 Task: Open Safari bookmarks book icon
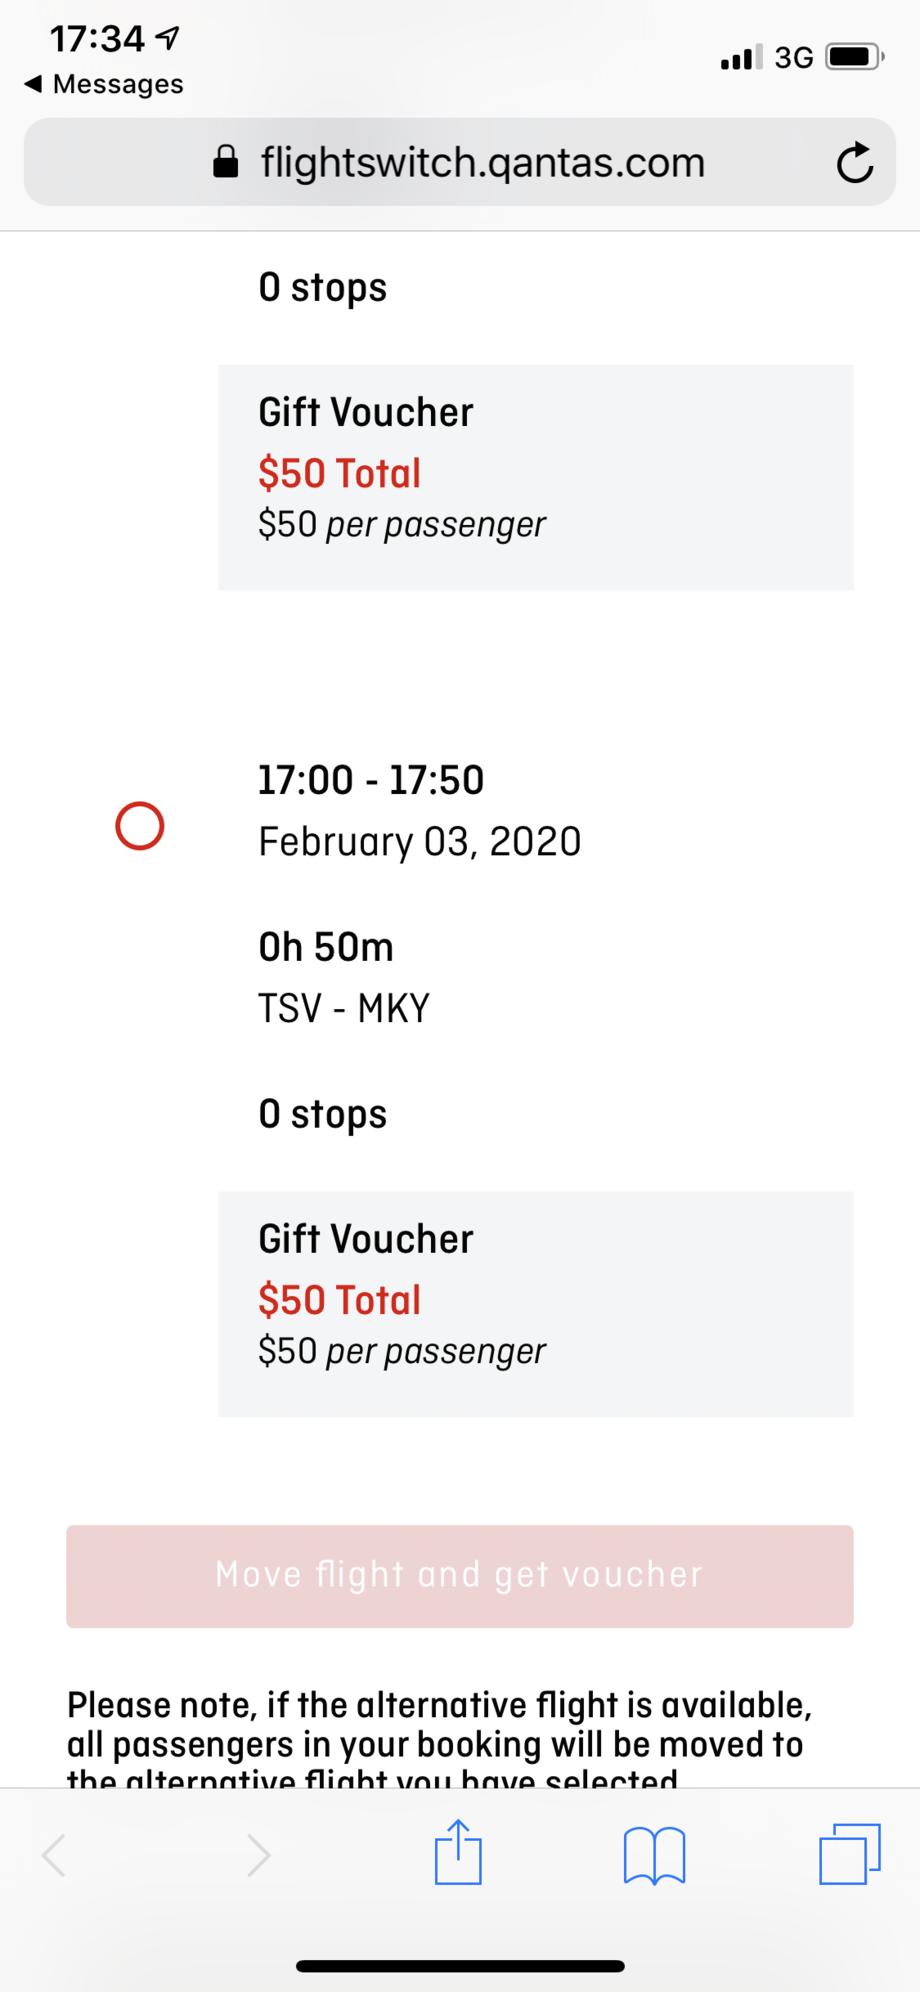click(654, 1855)
